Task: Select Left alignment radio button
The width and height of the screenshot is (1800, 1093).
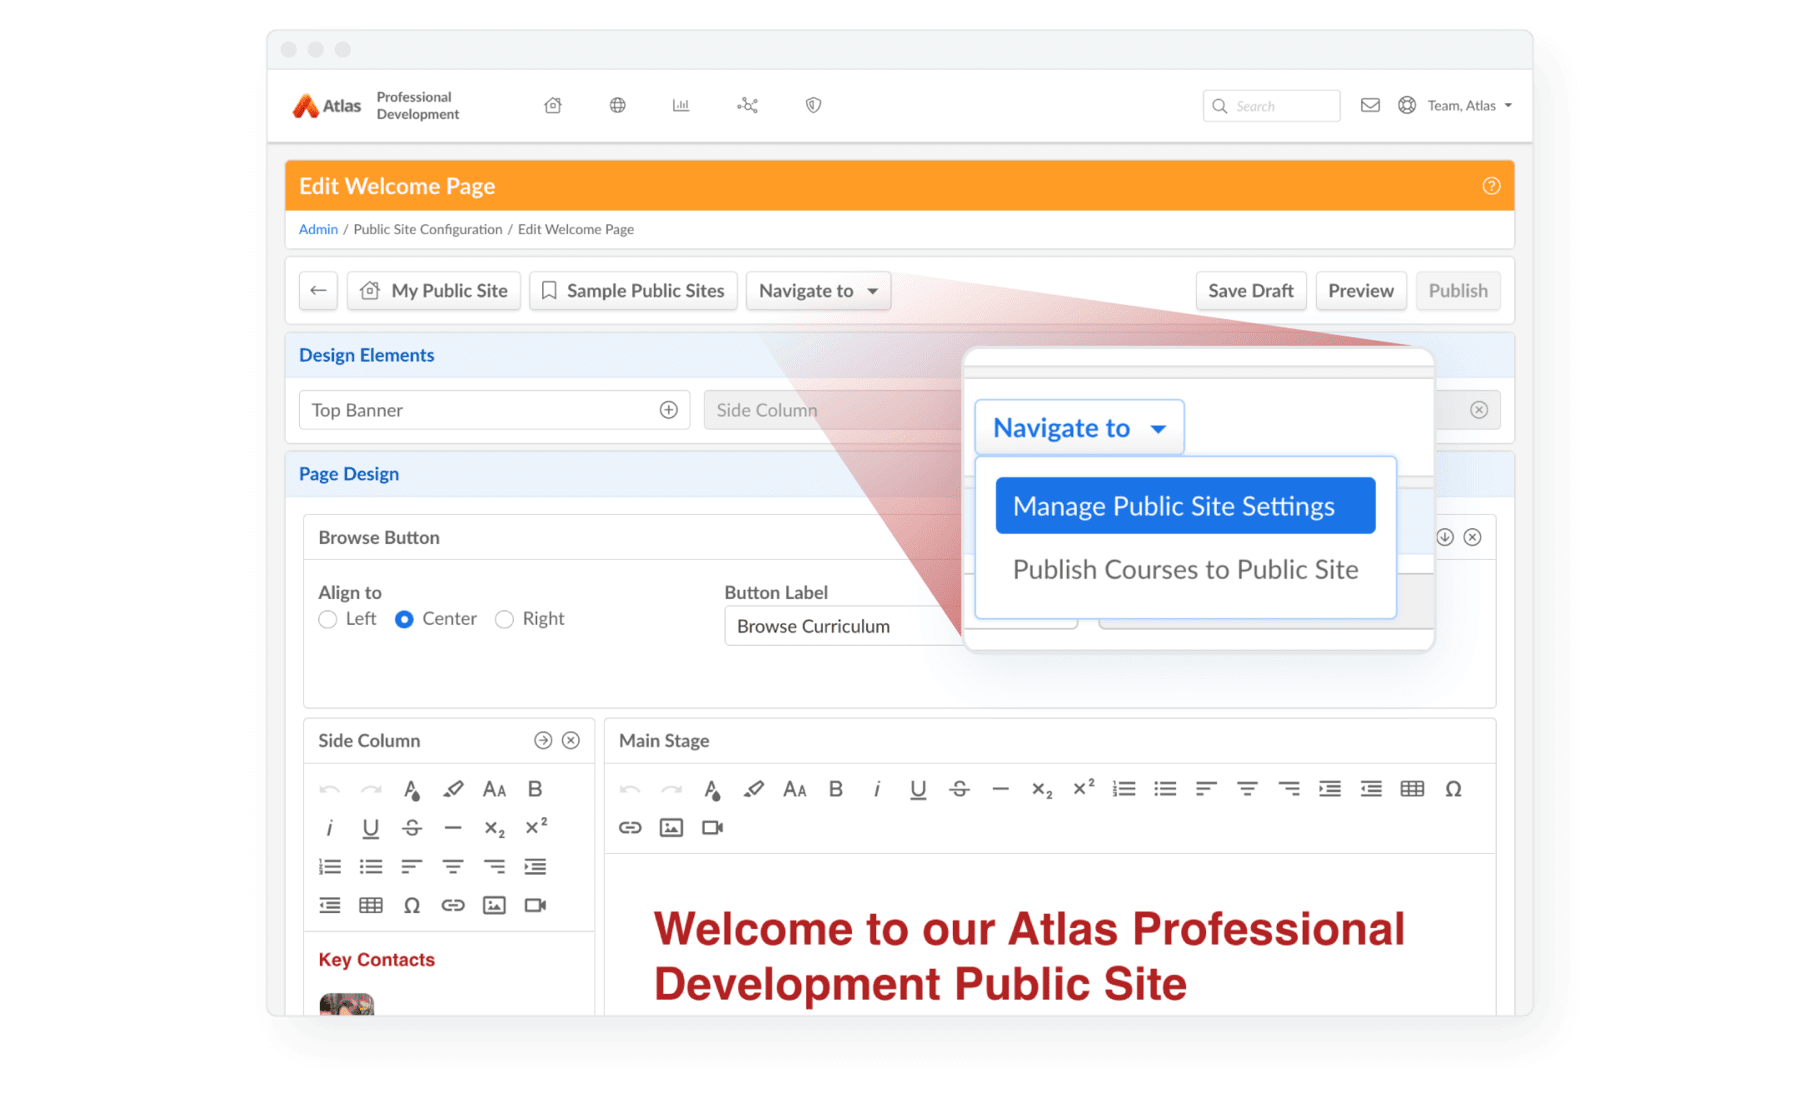Action: tap(327, 619)
